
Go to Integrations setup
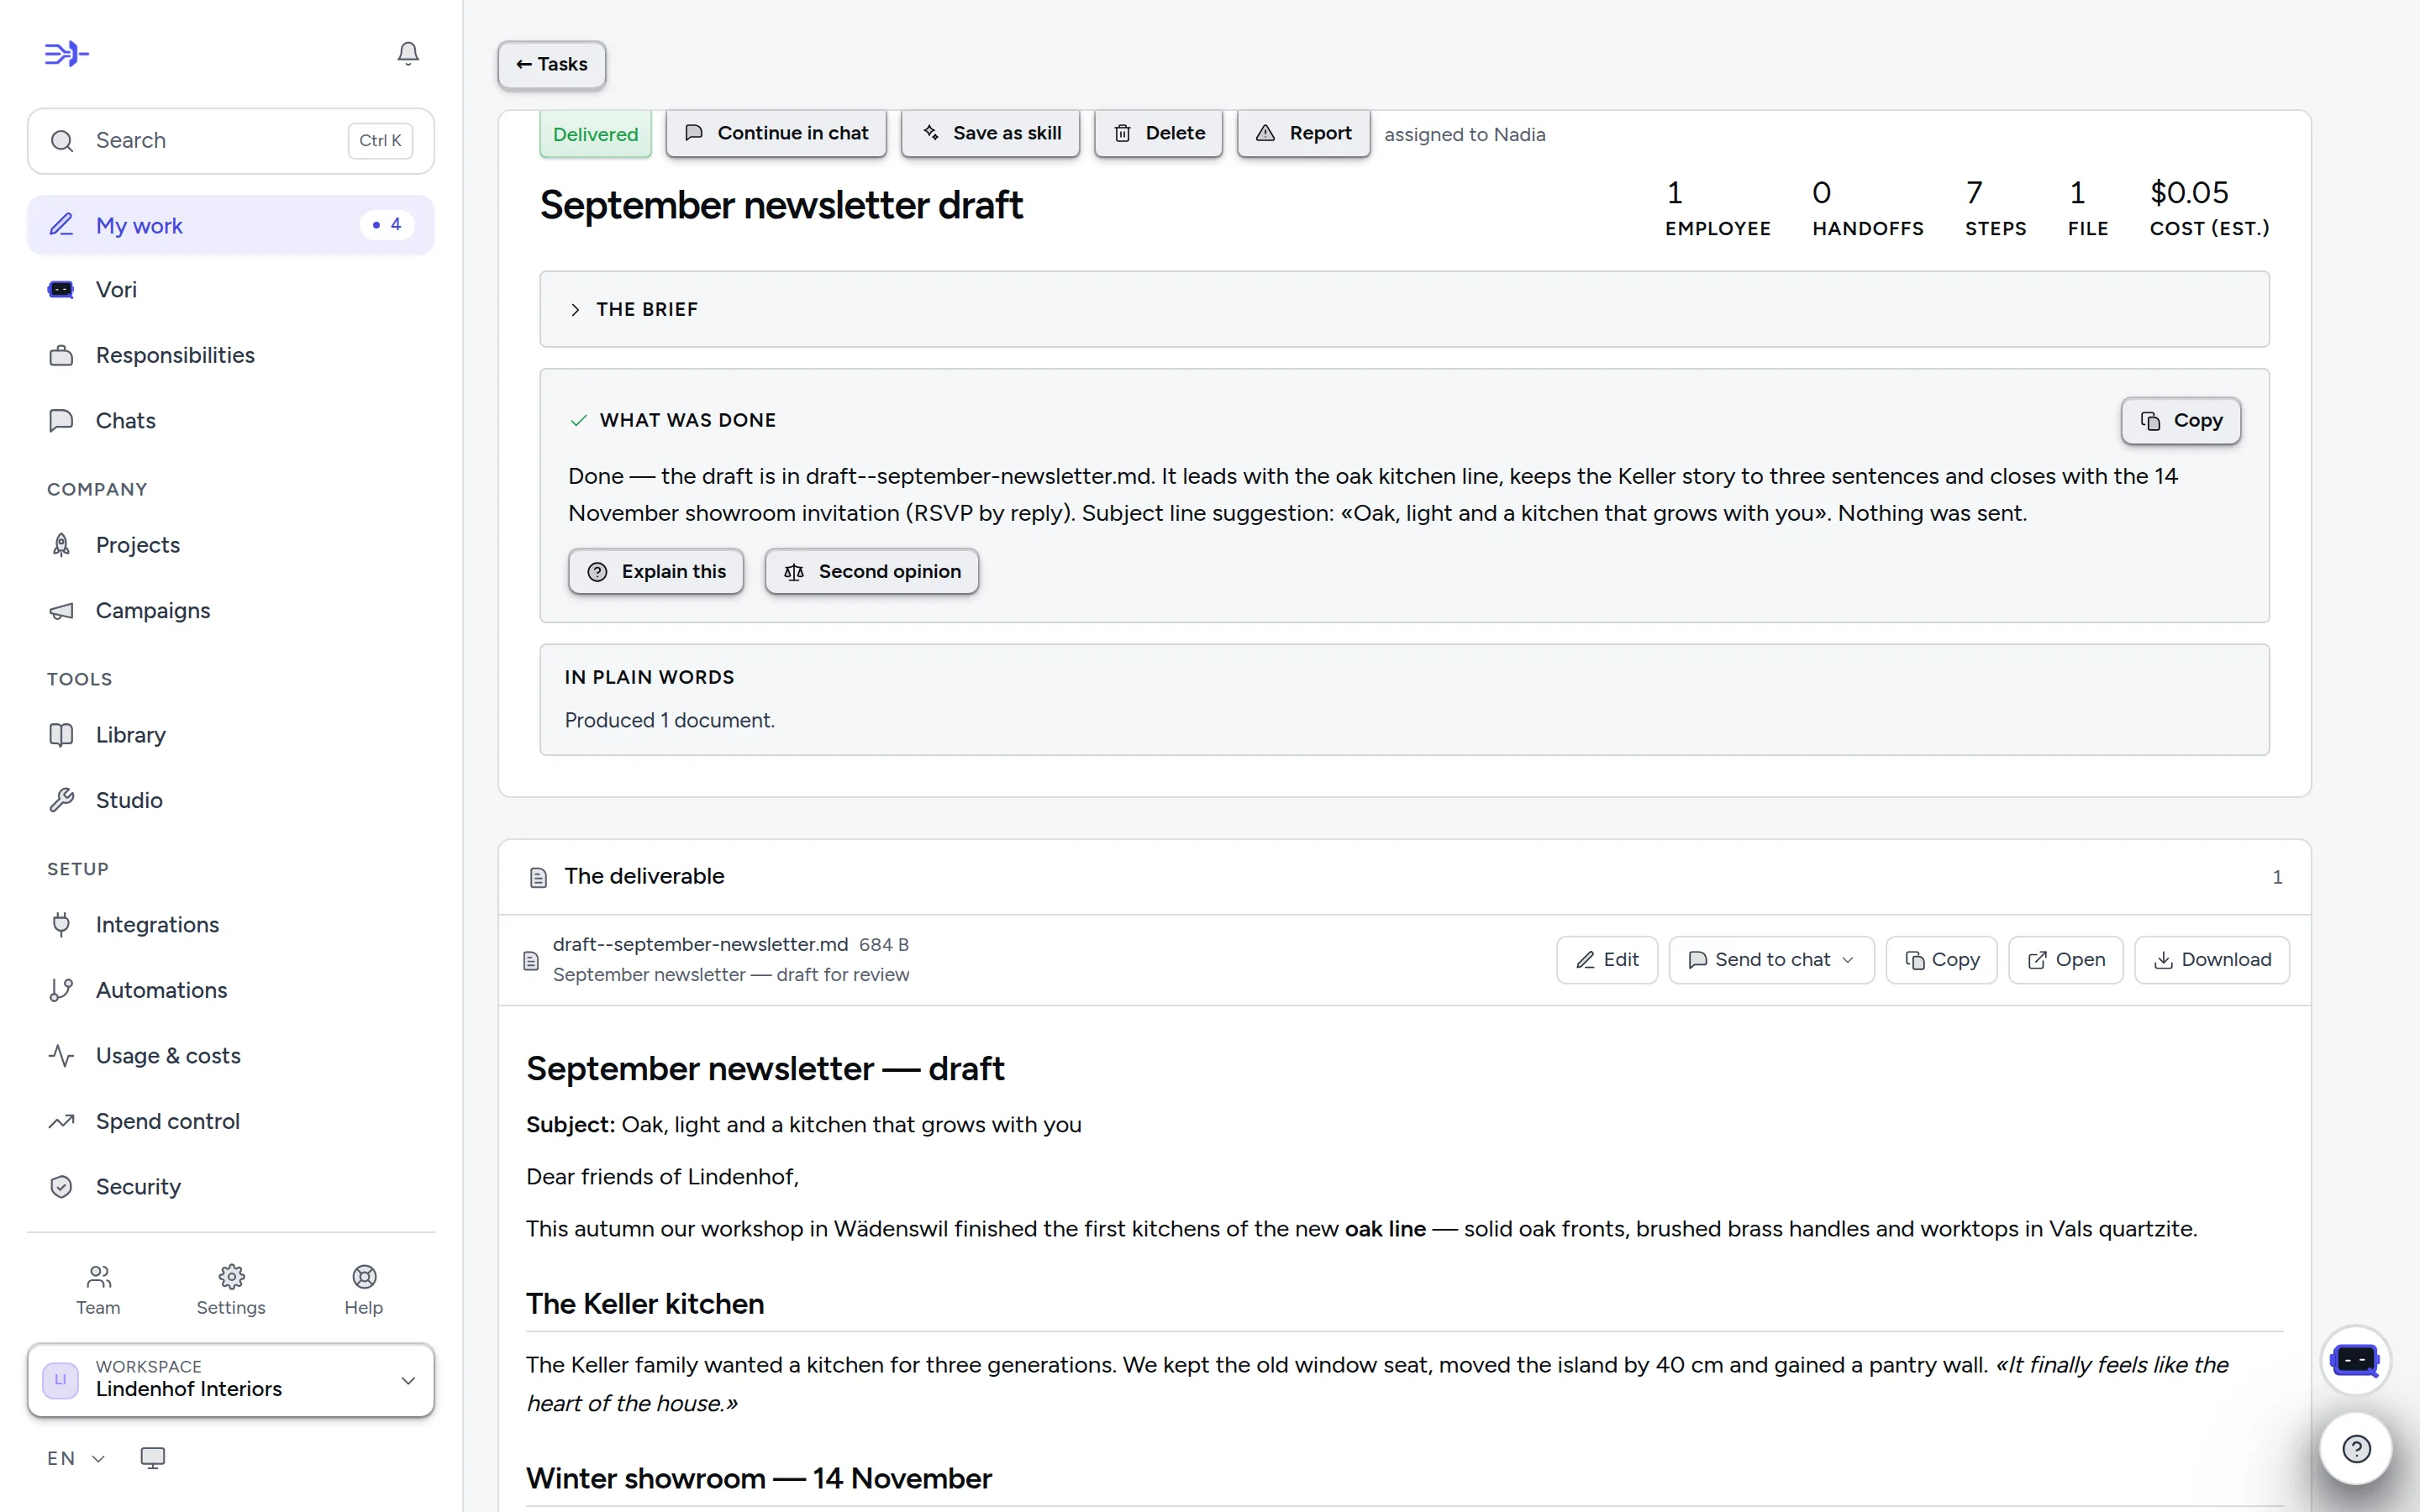click(x=231, y=925)
